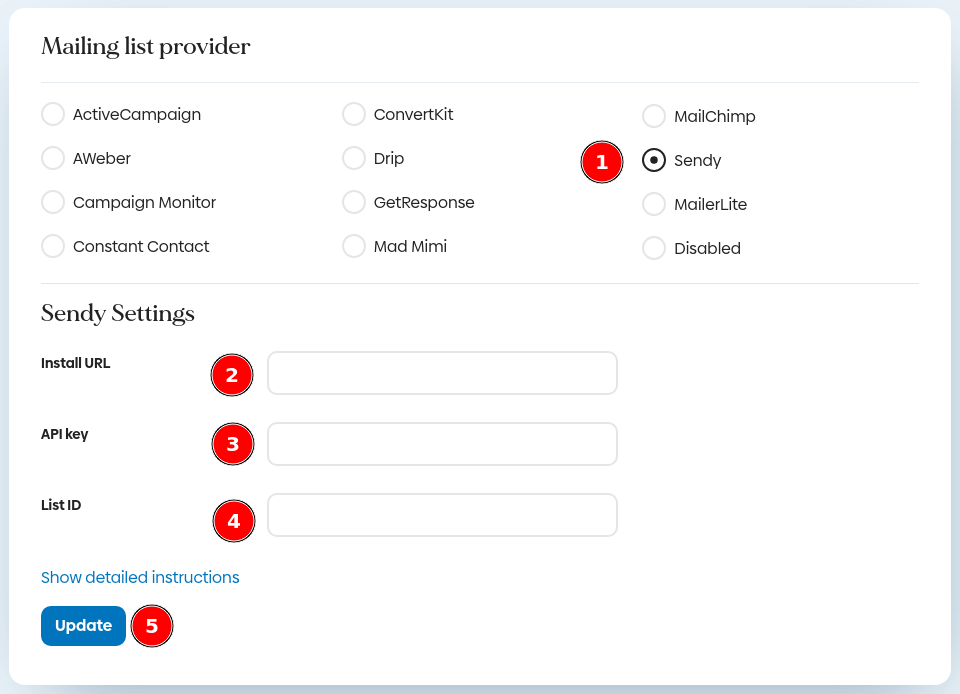Click the blue Update button

coord(83,625)
